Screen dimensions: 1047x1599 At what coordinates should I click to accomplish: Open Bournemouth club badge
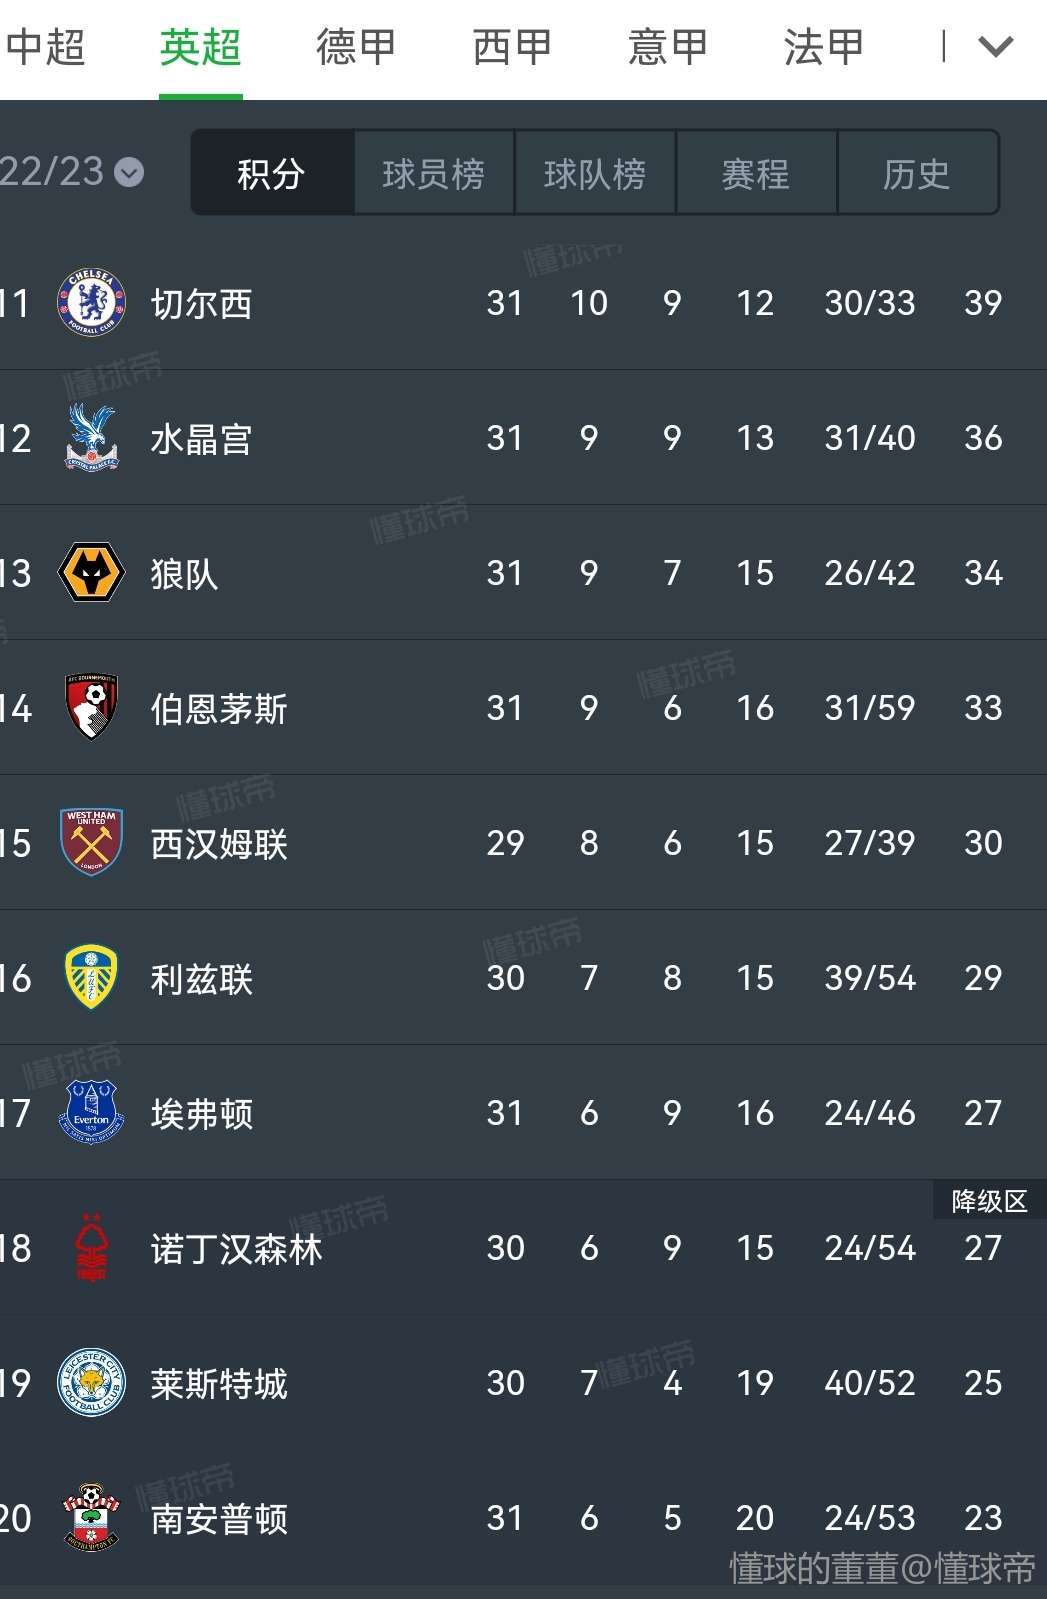[x=91, y=707]
